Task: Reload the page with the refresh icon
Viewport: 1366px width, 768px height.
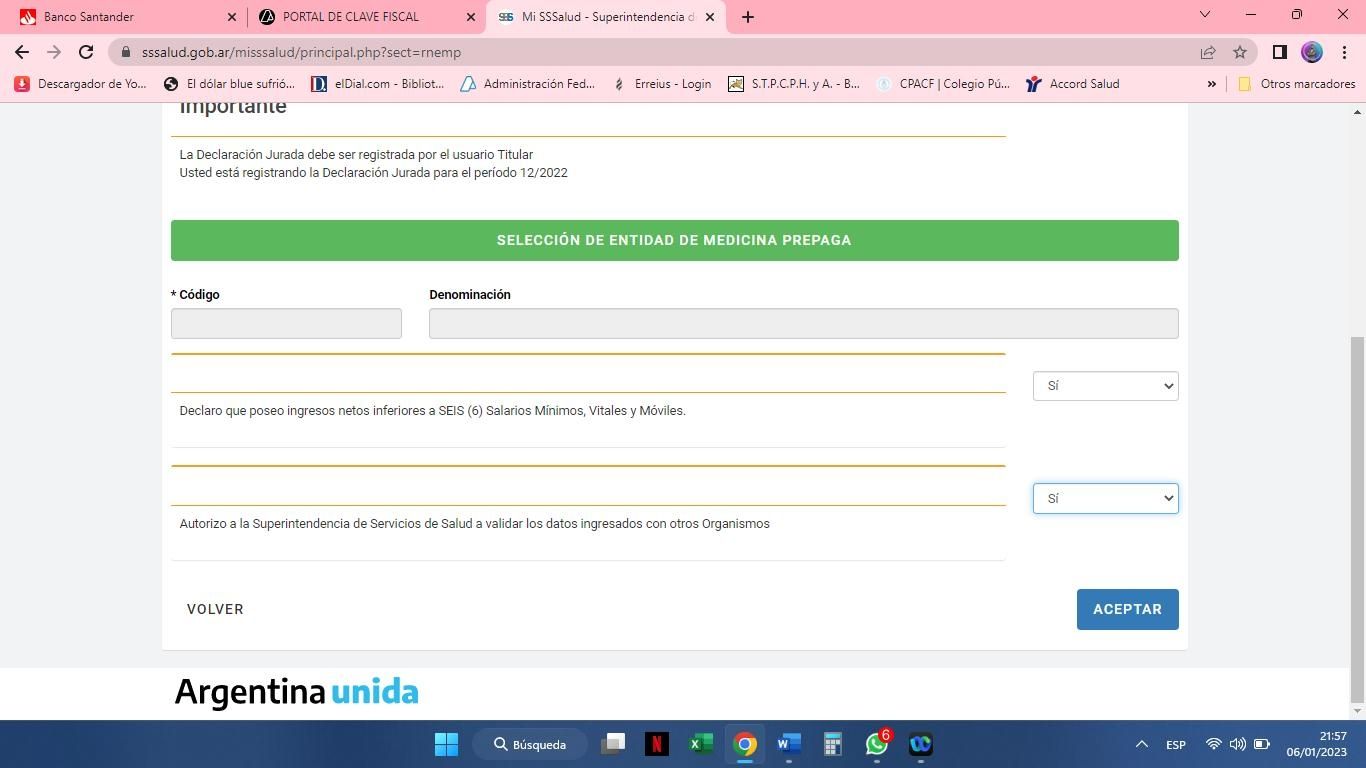Action: coord(86,52)
